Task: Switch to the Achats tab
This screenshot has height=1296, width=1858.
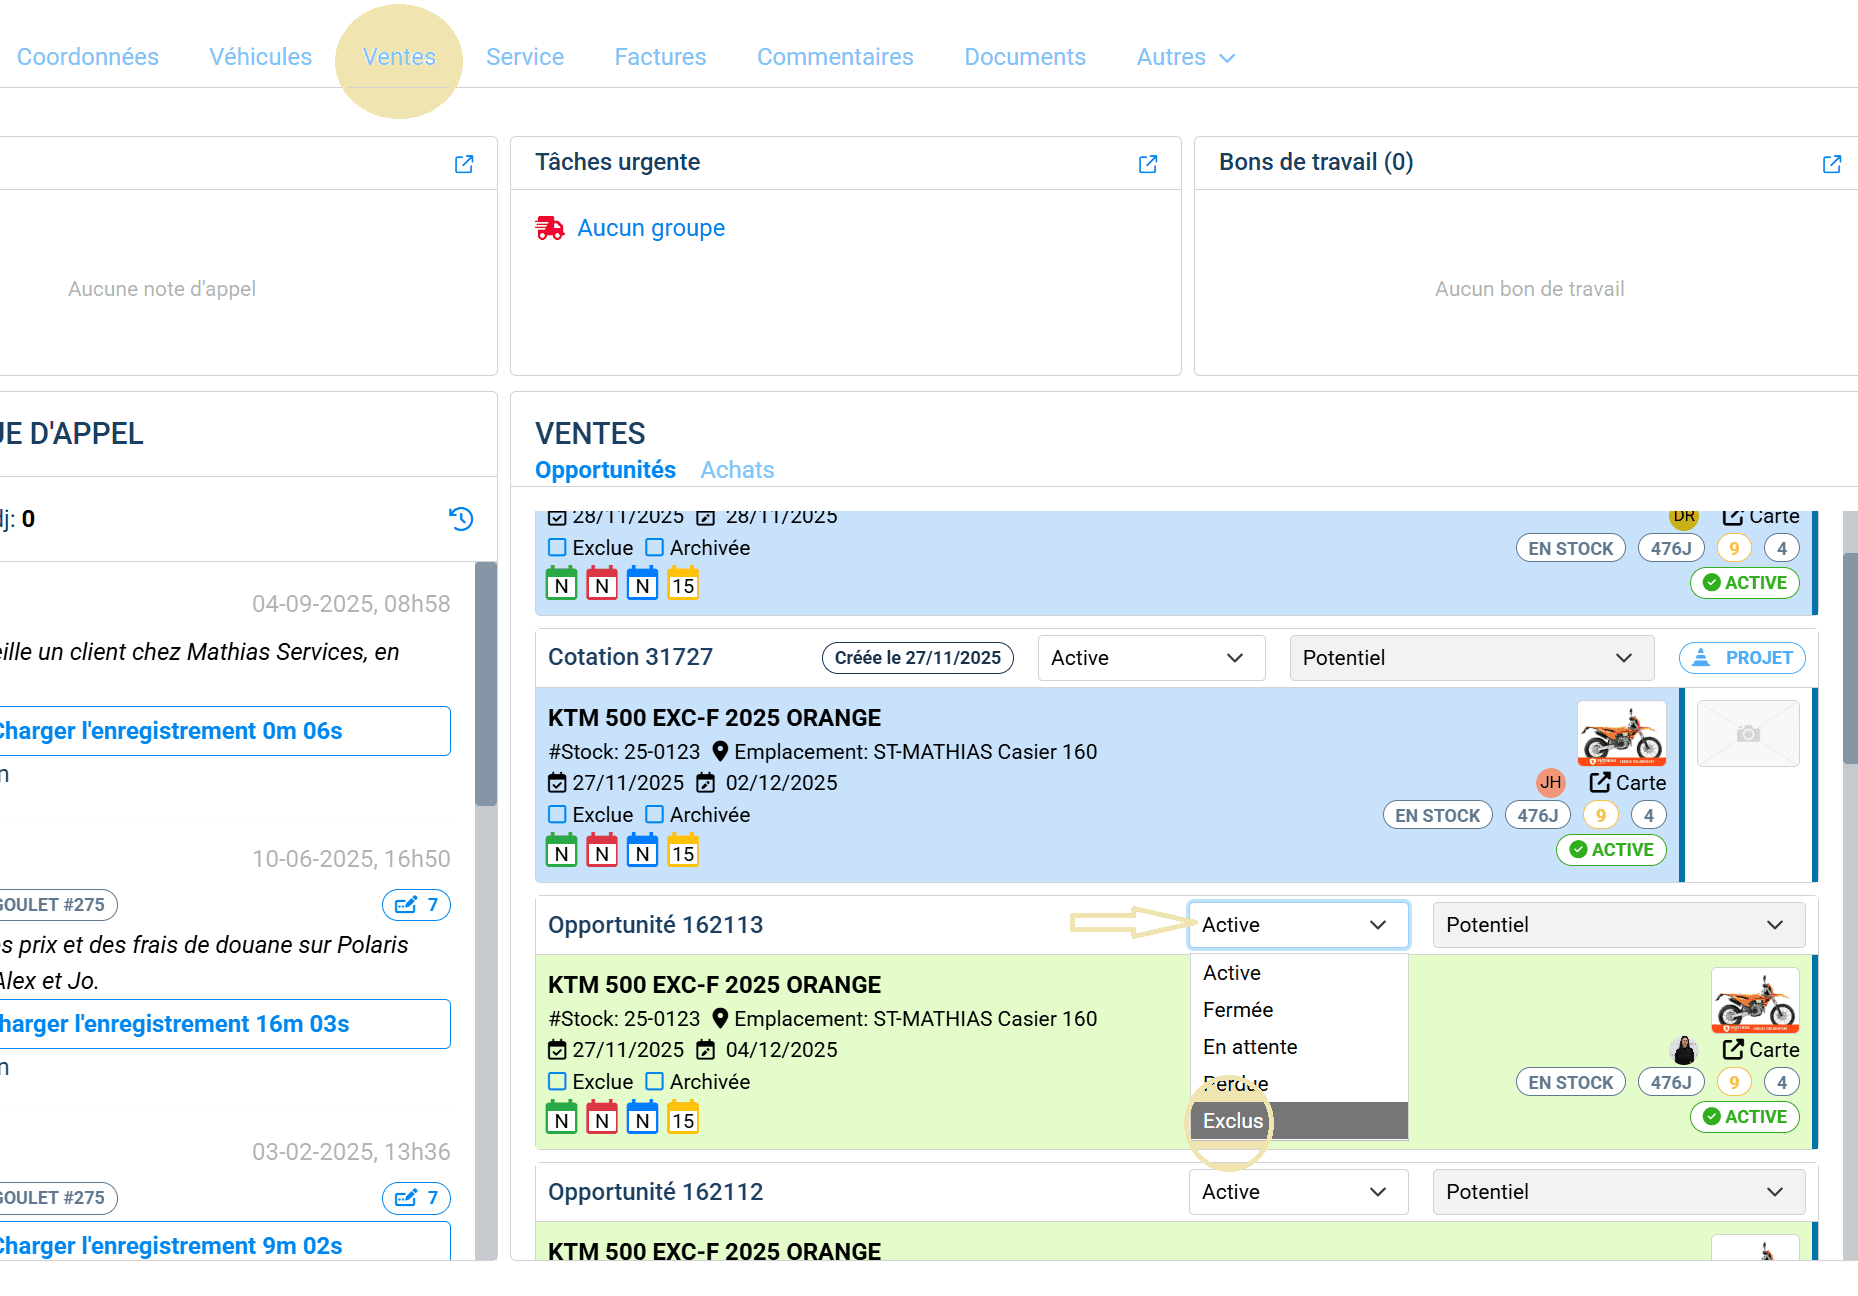Action: 737,470
